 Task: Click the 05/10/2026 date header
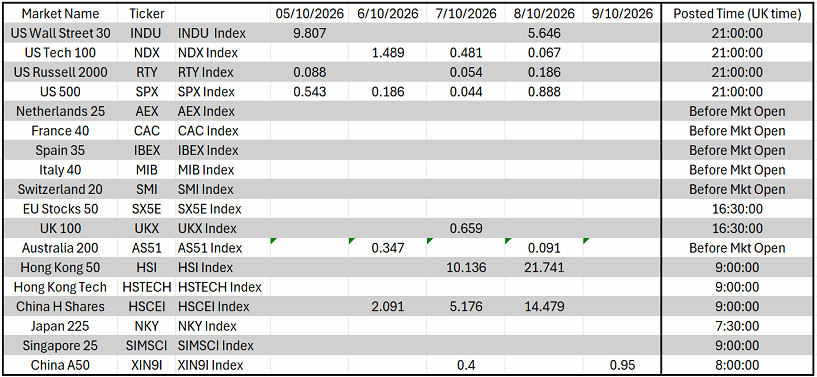(310, 14)
